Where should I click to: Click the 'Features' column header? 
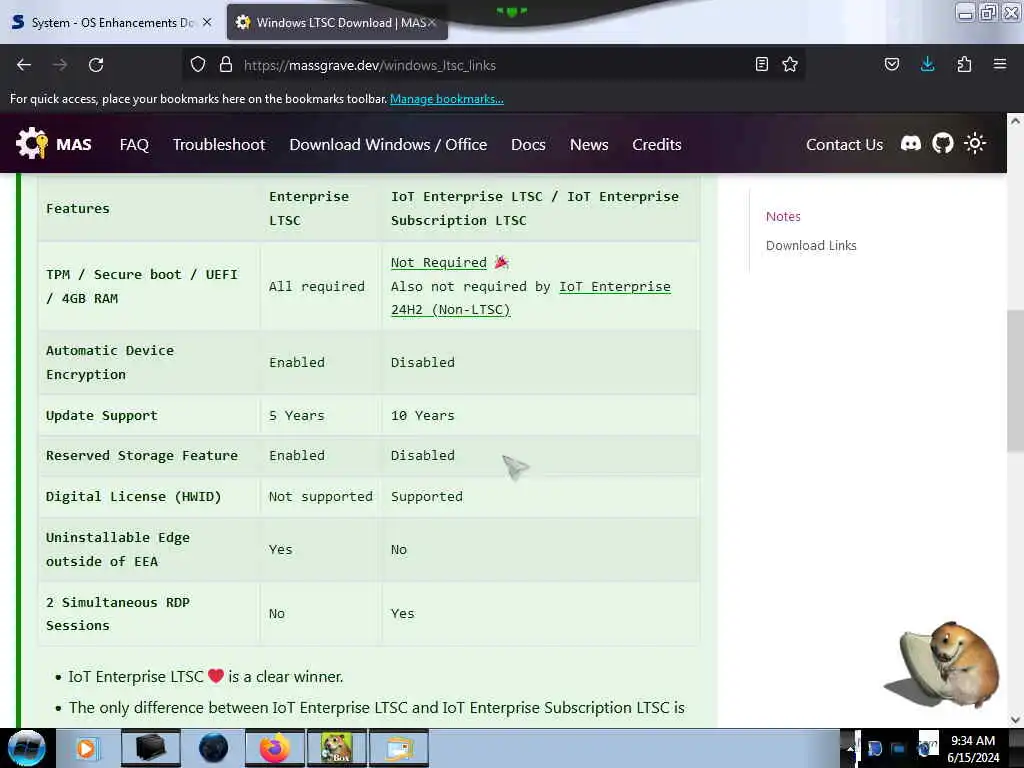pyautogui.click(x=78, y=208)
